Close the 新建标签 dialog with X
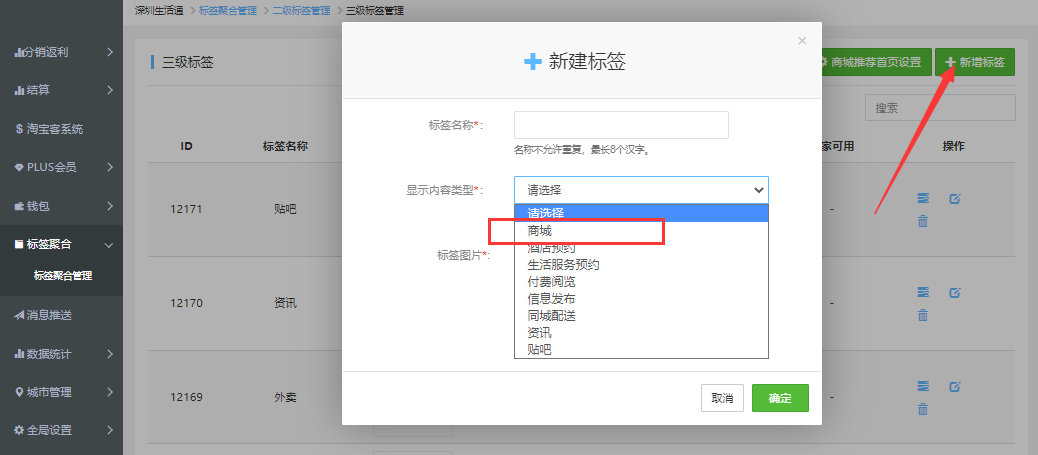 click(801, 41)
